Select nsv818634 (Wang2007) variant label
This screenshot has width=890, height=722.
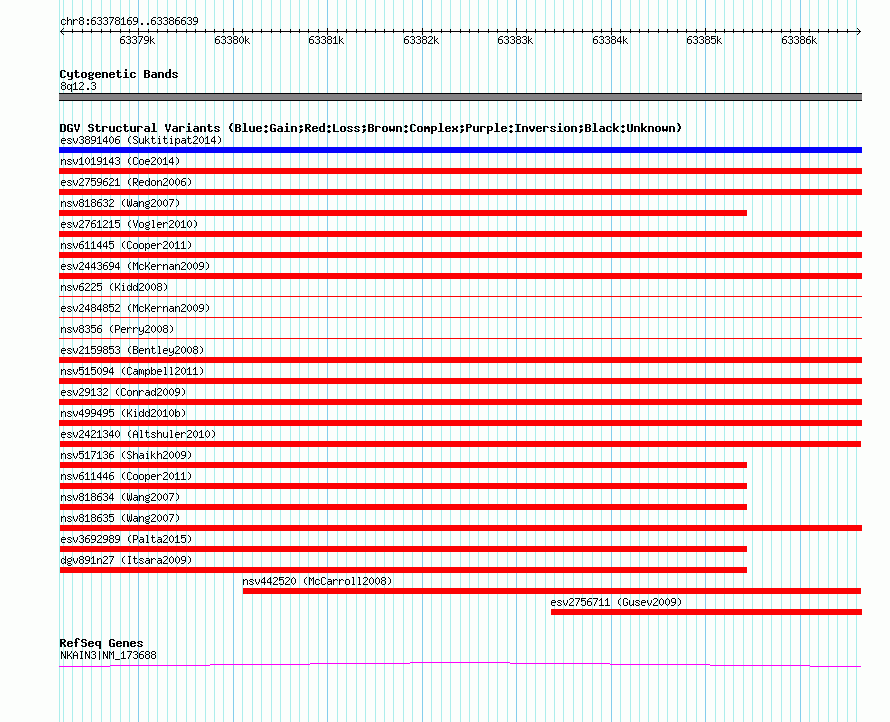coord(120,497)
